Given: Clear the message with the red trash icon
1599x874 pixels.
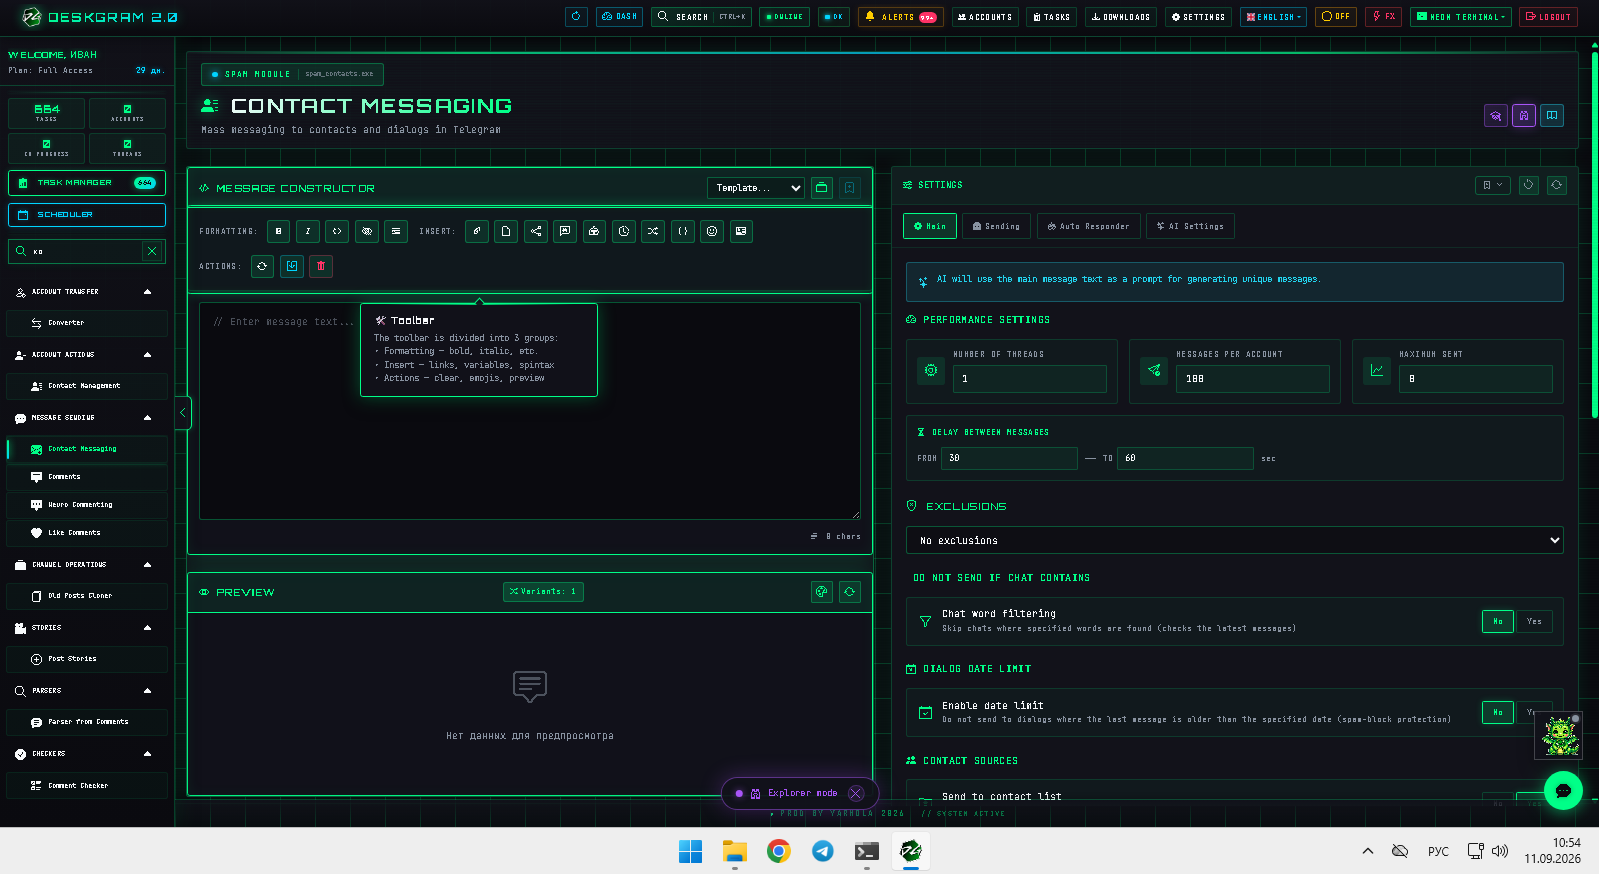Looking at the screenshot, I should coord(321,266).
